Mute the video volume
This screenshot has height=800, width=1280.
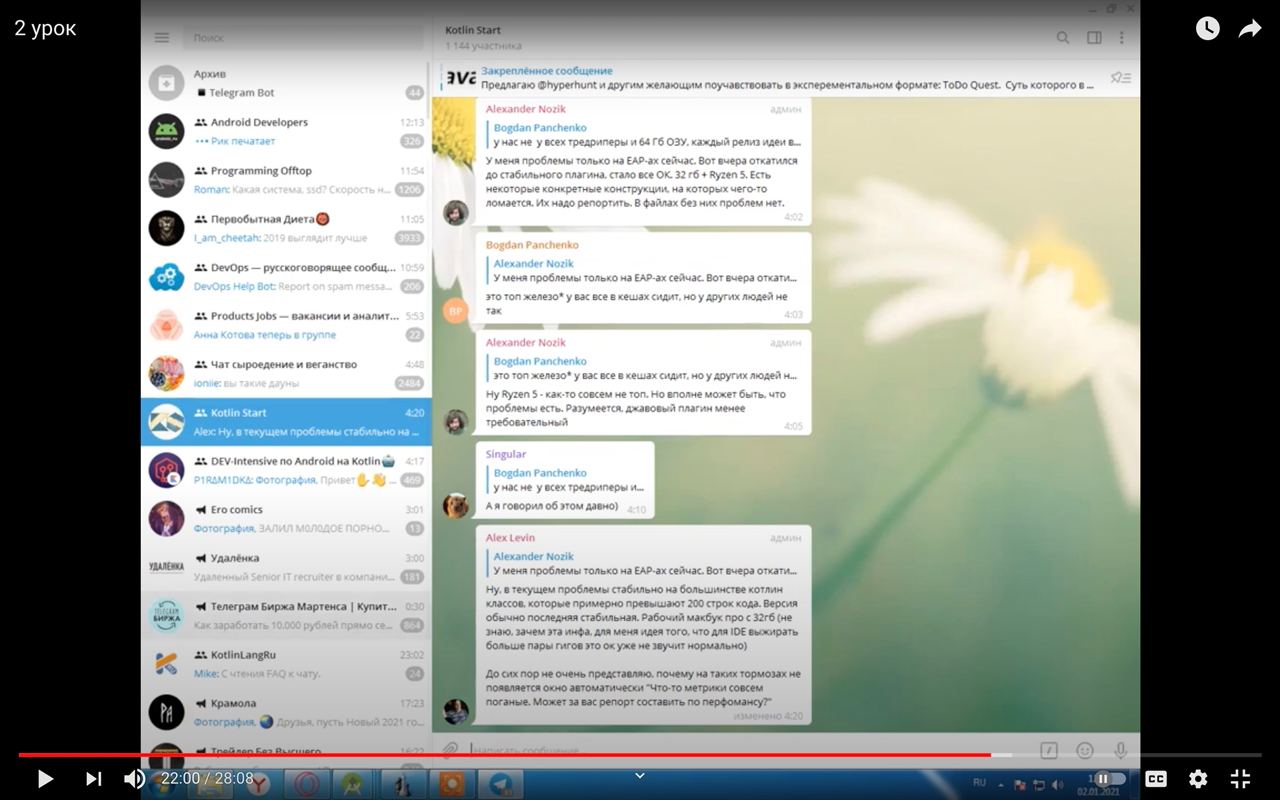point(134,778)
